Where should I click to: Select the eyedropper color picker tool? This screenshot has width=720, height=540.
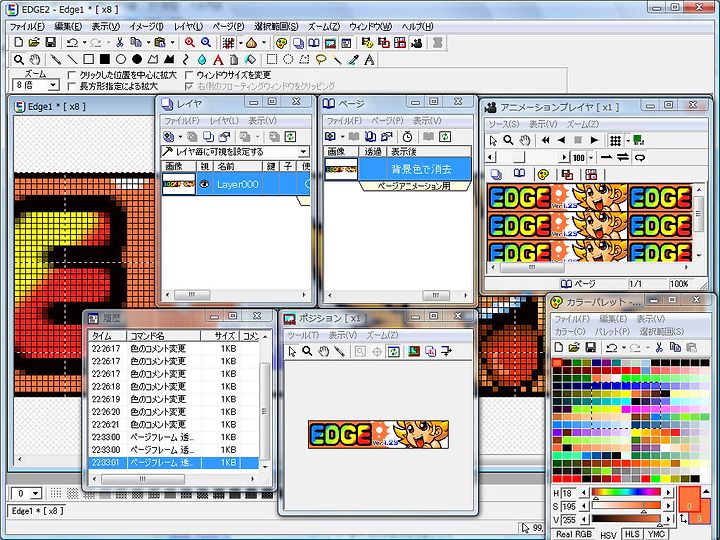tap(353, 60)
